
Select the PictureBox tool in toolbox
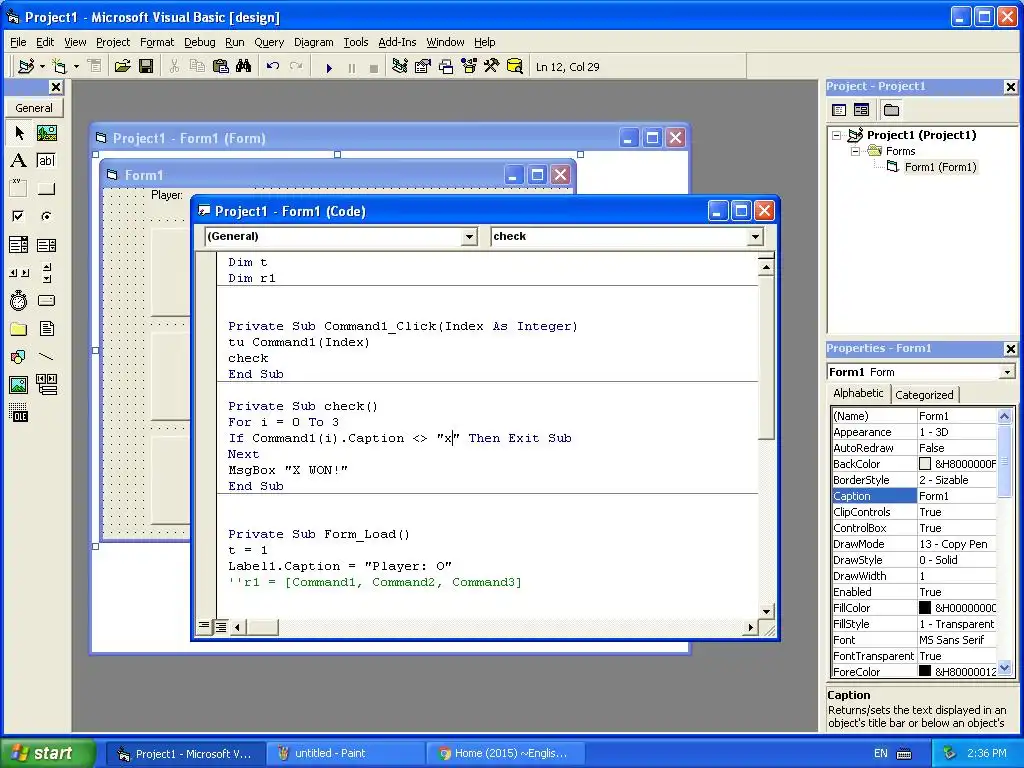tap(46, 133)
